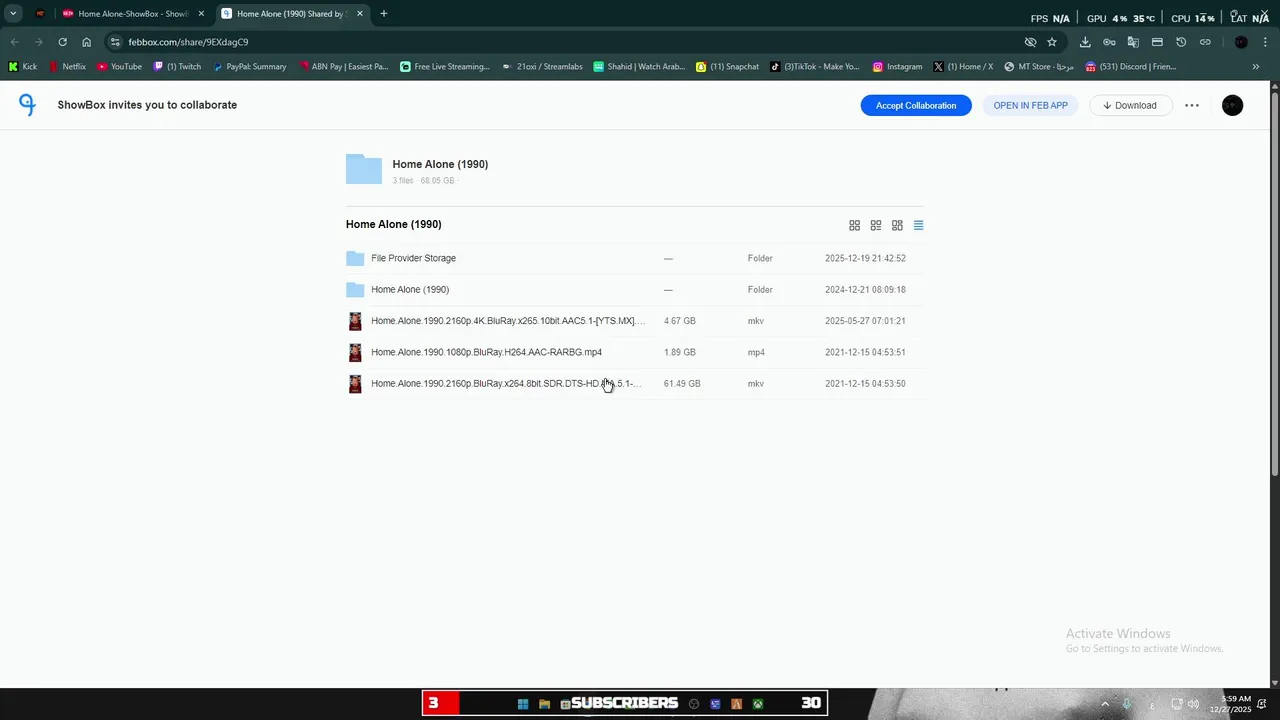Open browser downloads icon

[1085, 42]
